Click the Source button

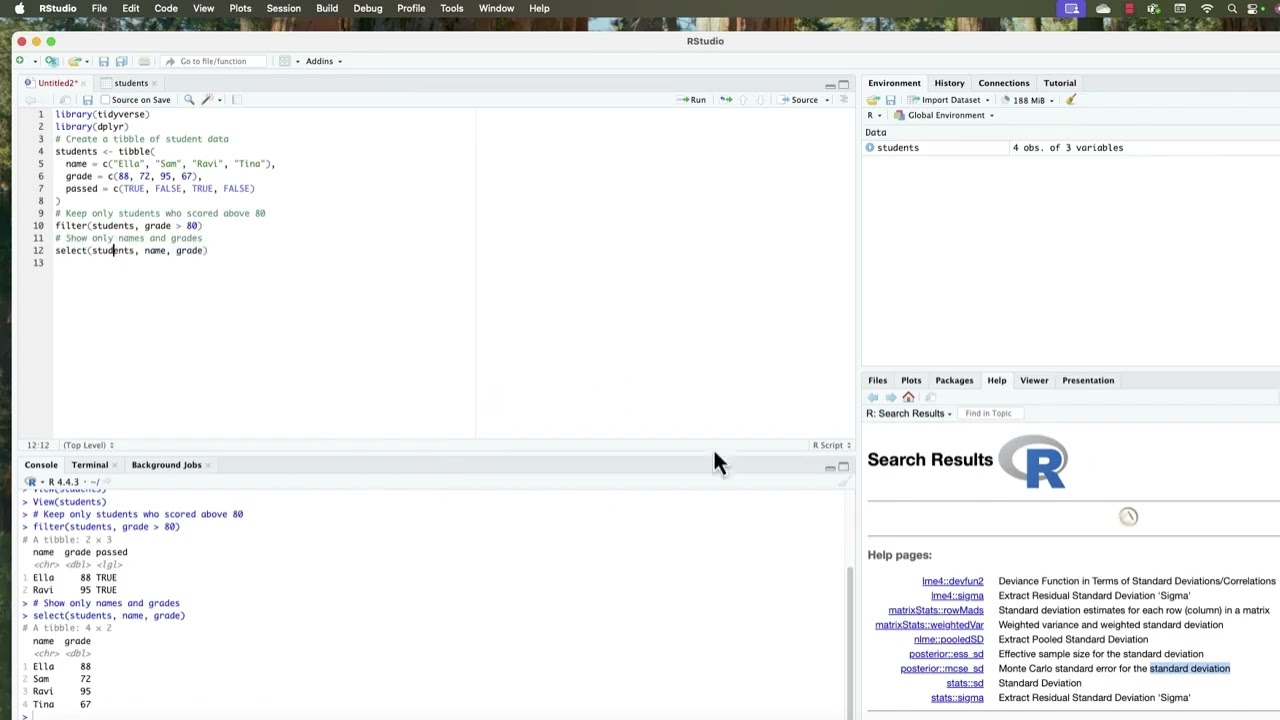tap(798, 100)
